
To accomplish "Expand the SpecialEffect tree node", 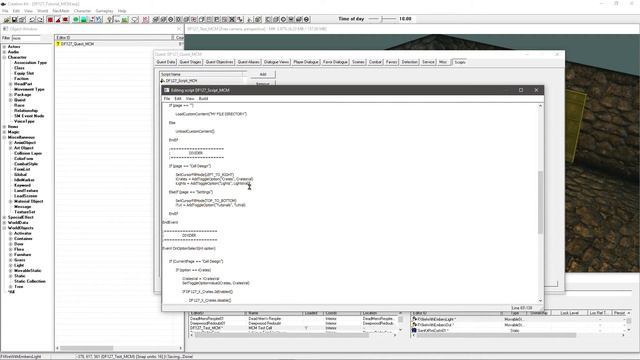I will 4,217.
